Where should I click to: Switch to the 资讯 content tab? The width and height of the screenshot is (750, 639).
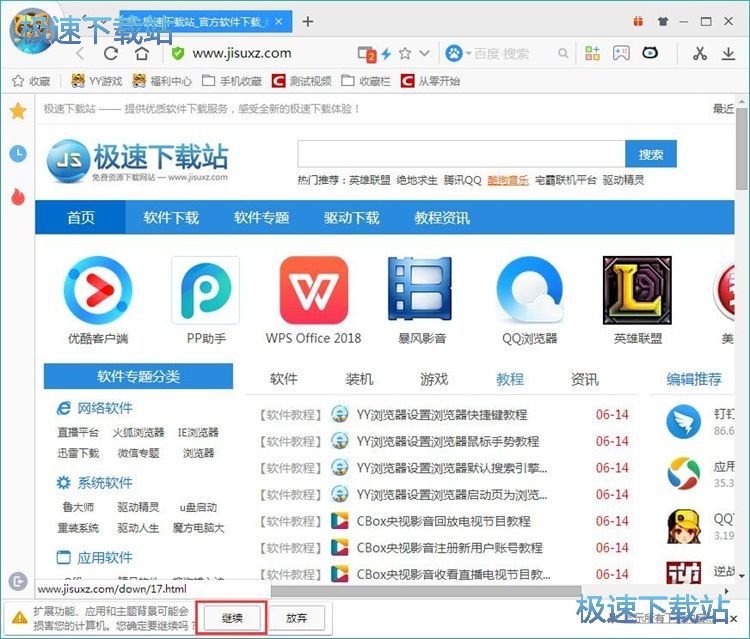585,379
